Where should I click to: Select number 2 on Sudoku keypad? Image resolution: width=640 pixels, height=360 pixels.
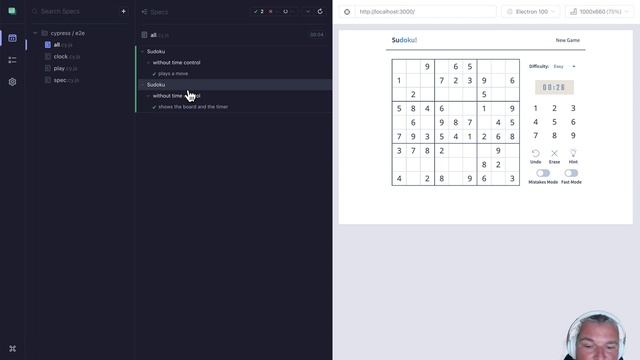point(554,108)
